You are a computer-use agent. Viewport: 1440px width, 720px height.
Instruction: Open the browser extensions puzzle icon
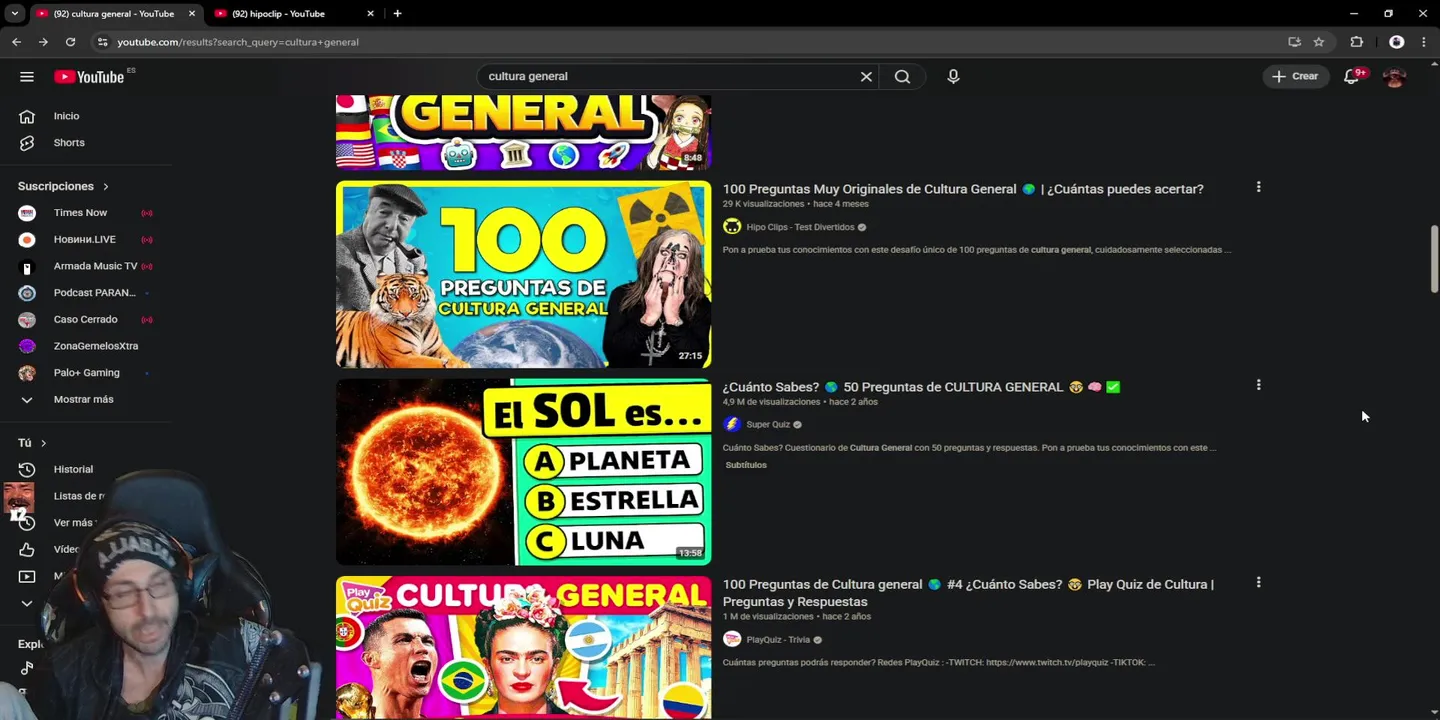click(1356, 42)
